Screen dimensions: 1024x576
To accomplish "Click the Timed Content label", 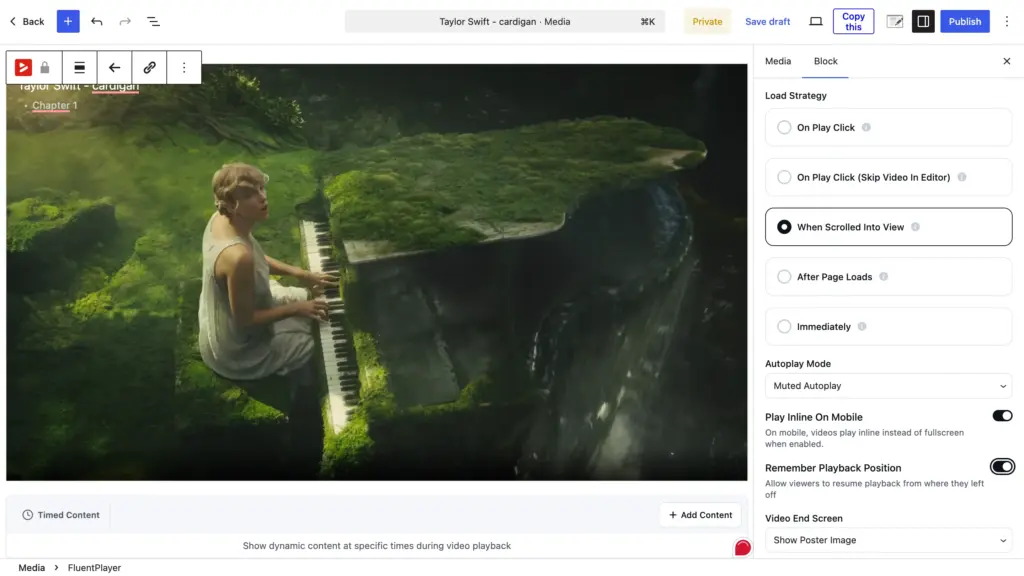I will (69, 515).
